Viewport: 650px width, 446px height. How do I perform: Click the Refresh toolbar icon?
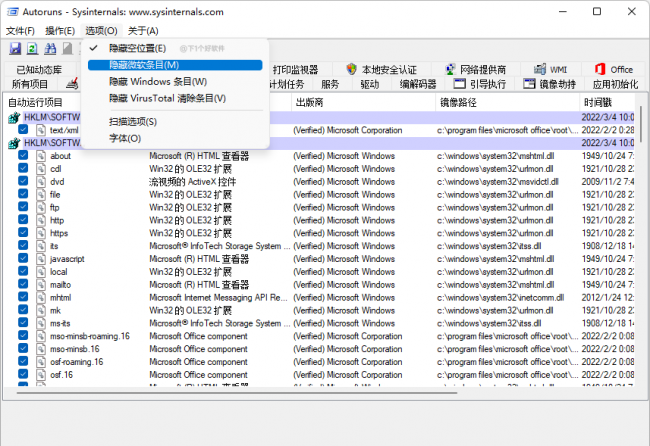tap(32, 48)
